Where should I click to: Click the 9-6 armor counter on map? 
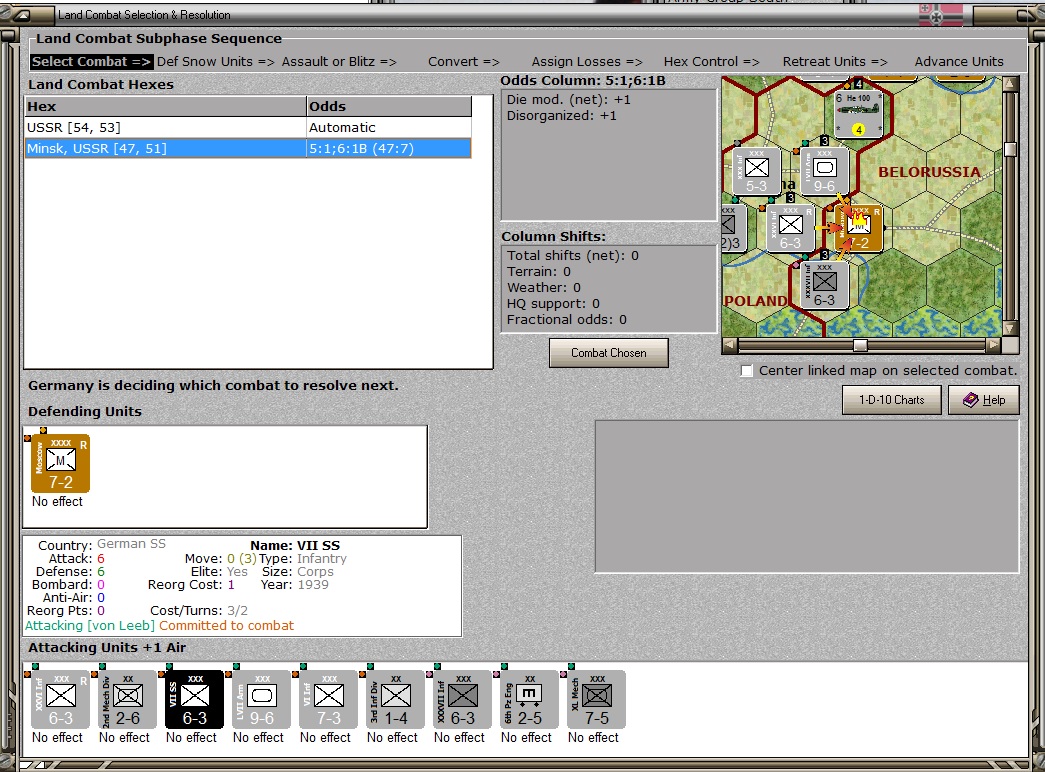pos(824,171)
